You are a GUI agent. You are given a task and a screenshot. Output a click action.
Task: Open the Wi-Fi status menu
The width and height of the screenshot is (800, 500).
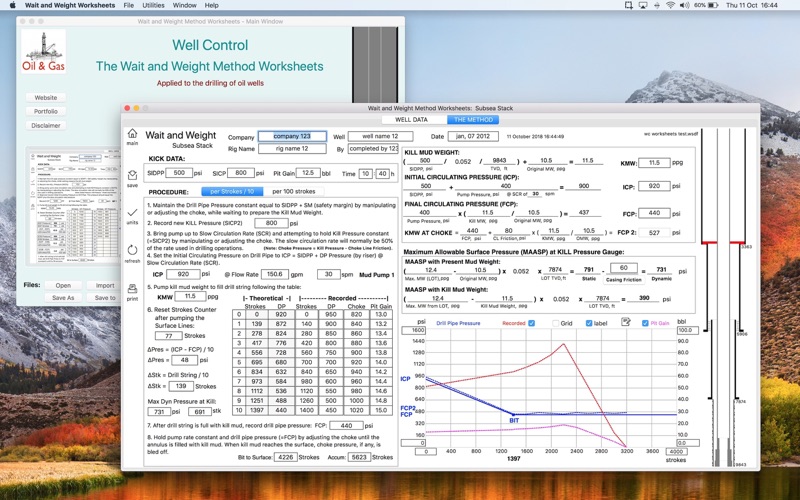pos(670,5)
